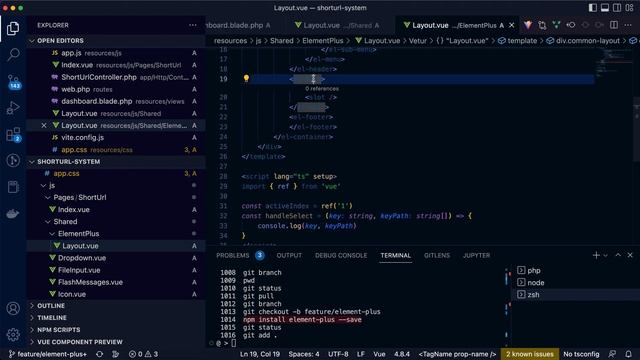Switch to the DEBUG CONSOLE tab
640x360 pixels.
pos(341,256)
